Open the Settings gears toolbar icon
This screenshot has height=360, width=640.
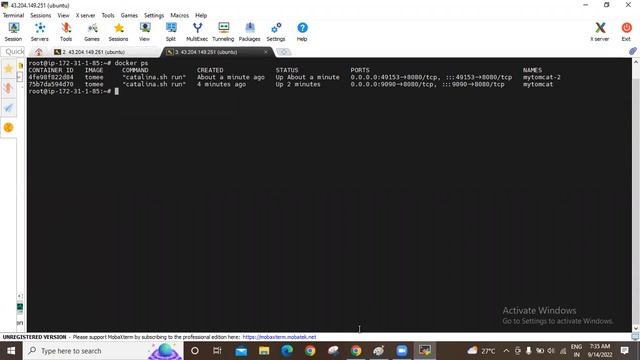[276, 32]
